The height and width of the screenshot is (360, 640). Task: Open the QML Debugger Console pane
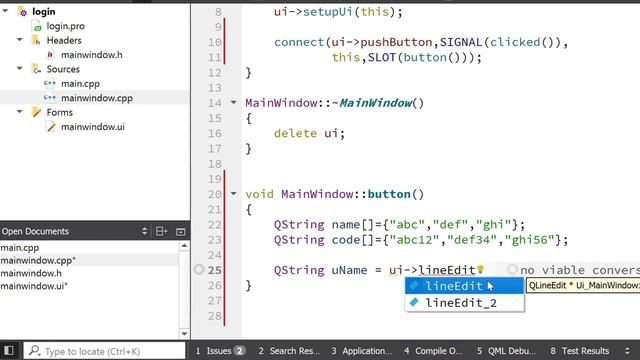[x=506, y=351]
